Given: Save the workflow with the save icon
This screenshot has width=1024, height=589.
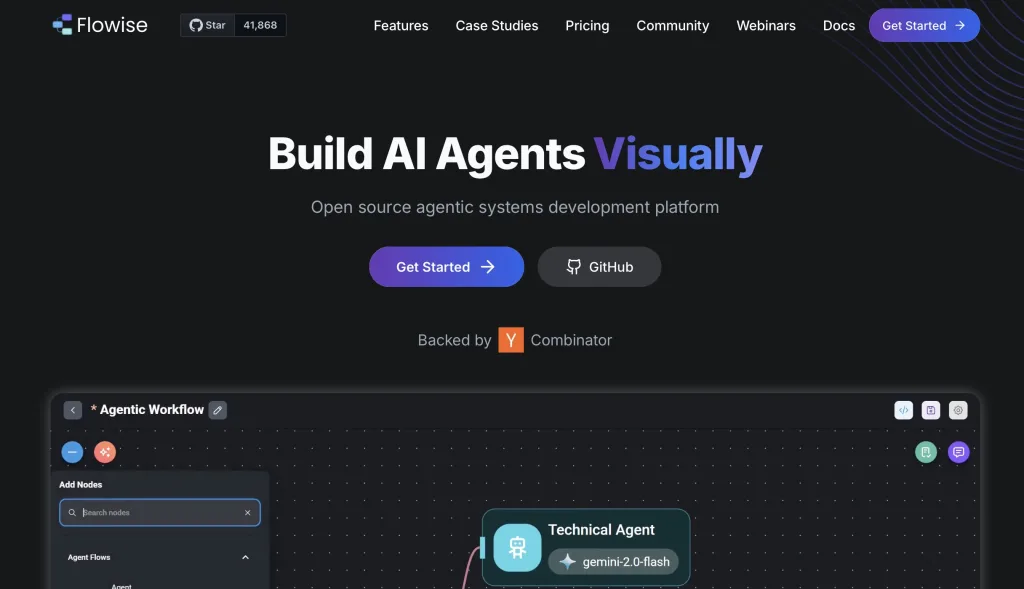Looking at the screenshot, I should (931, 410).
